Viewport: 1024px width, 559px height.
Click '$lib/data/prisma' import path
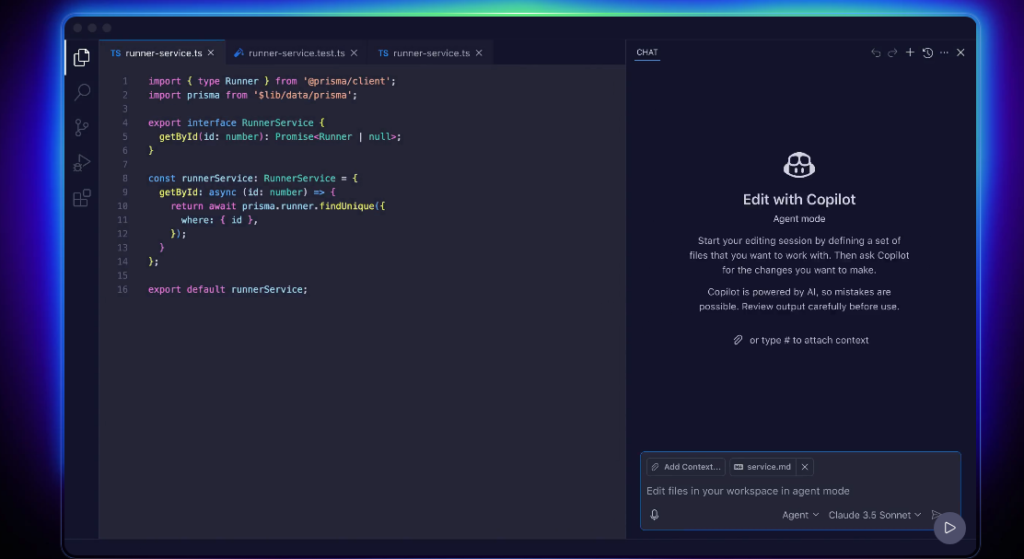(302, 95)
